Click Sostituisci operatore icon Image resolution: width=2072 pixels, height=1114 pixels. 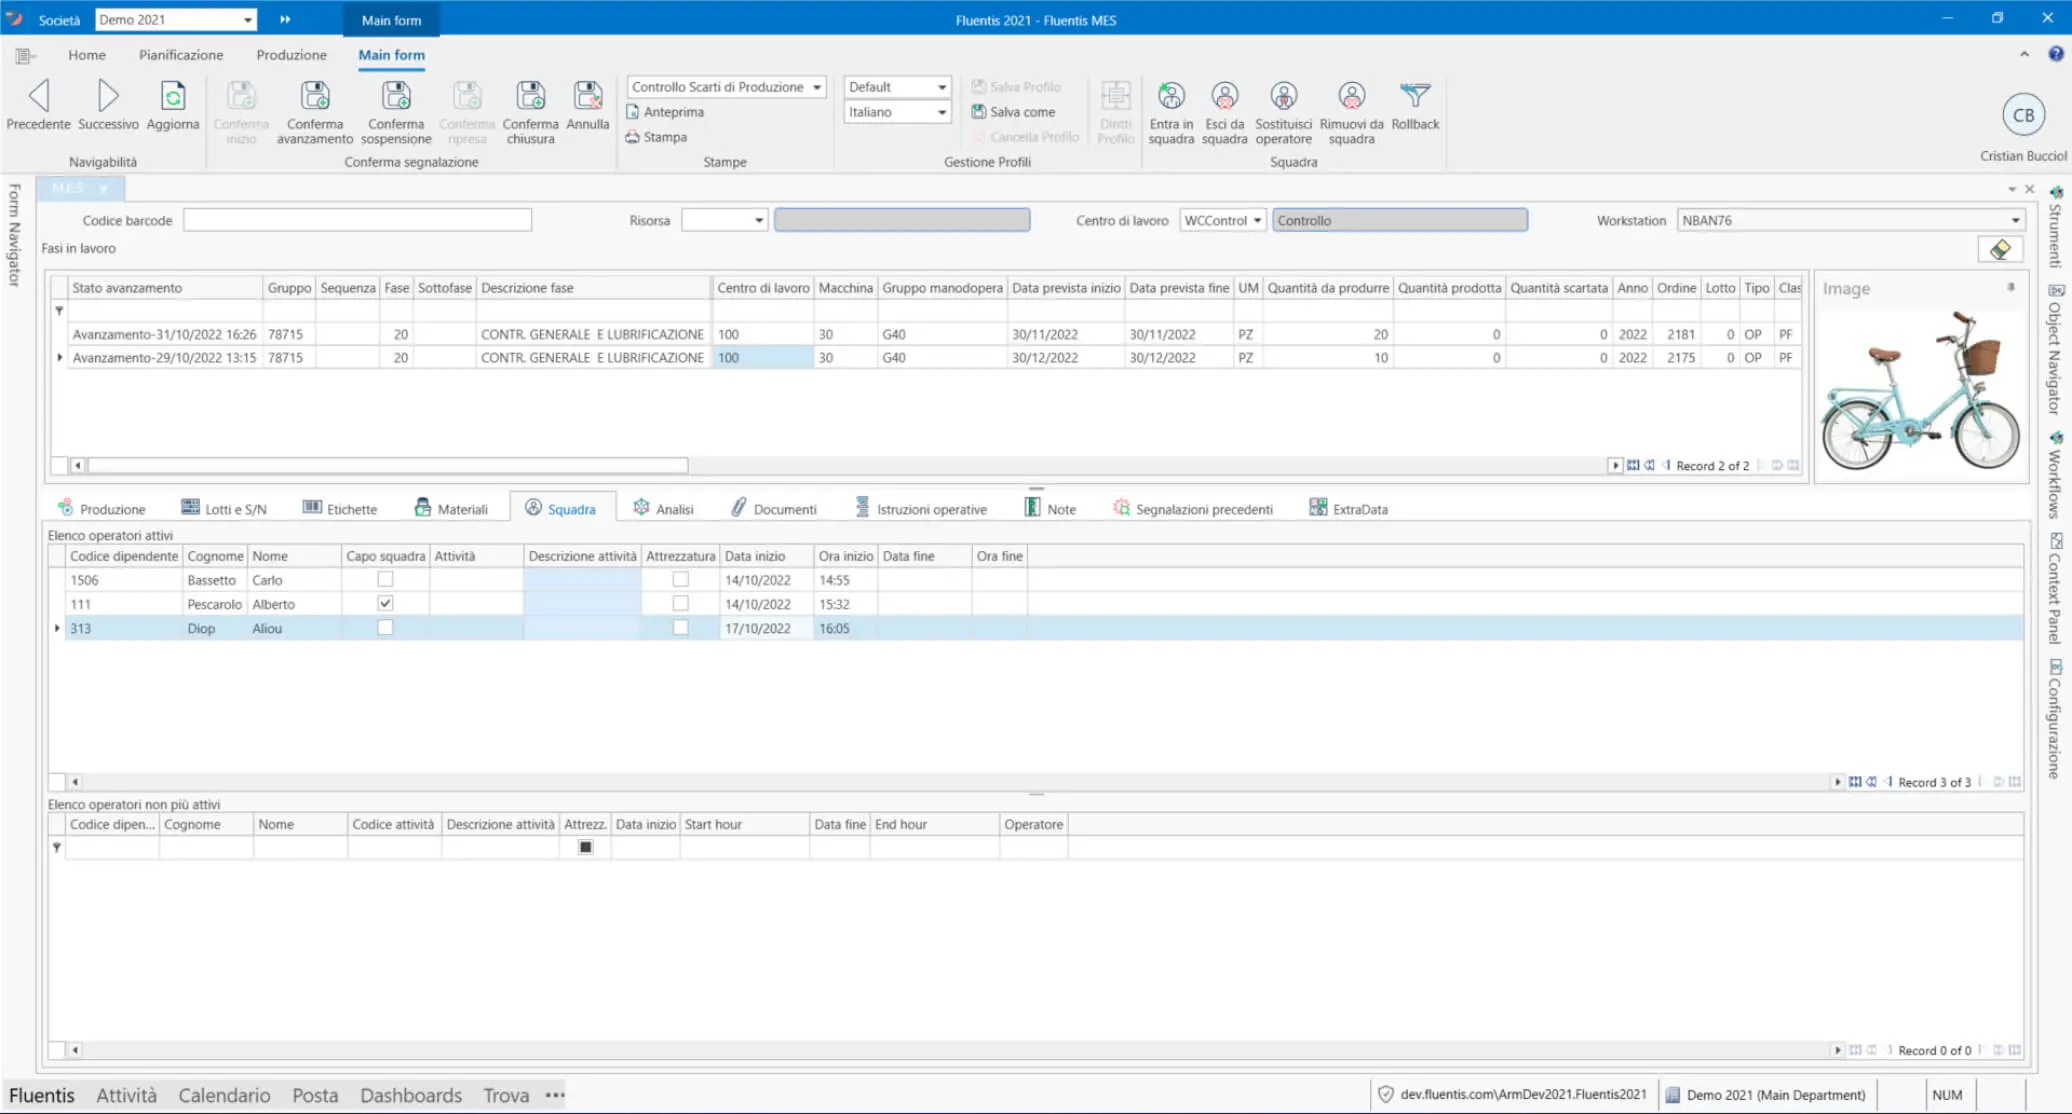[x=1283, y=96]
